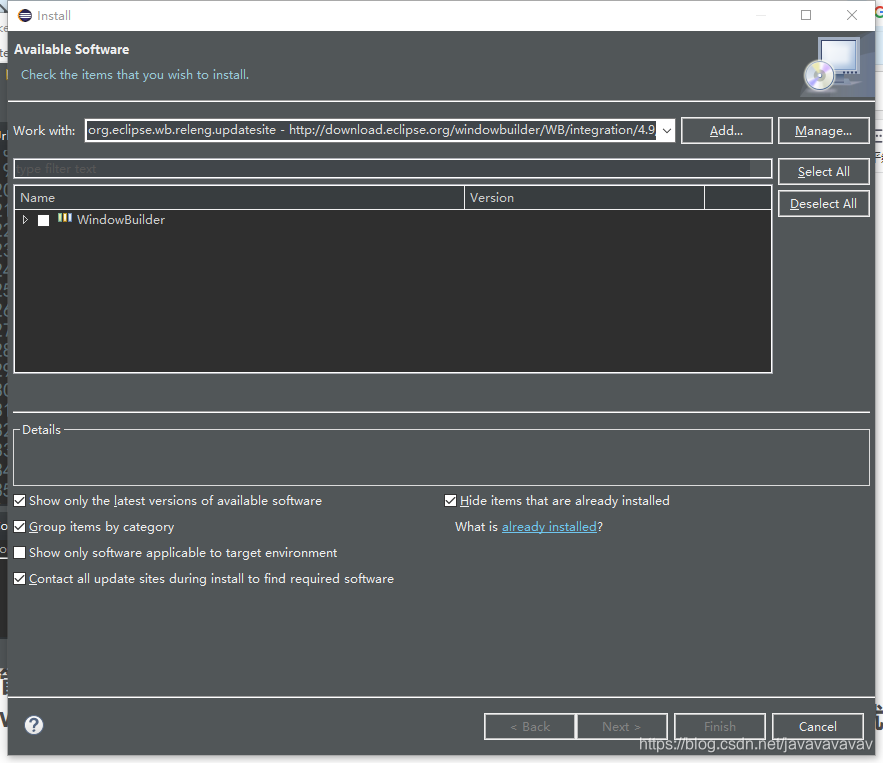
Task: Enable Show only software applicable to target environment
Action: [20, 552]
